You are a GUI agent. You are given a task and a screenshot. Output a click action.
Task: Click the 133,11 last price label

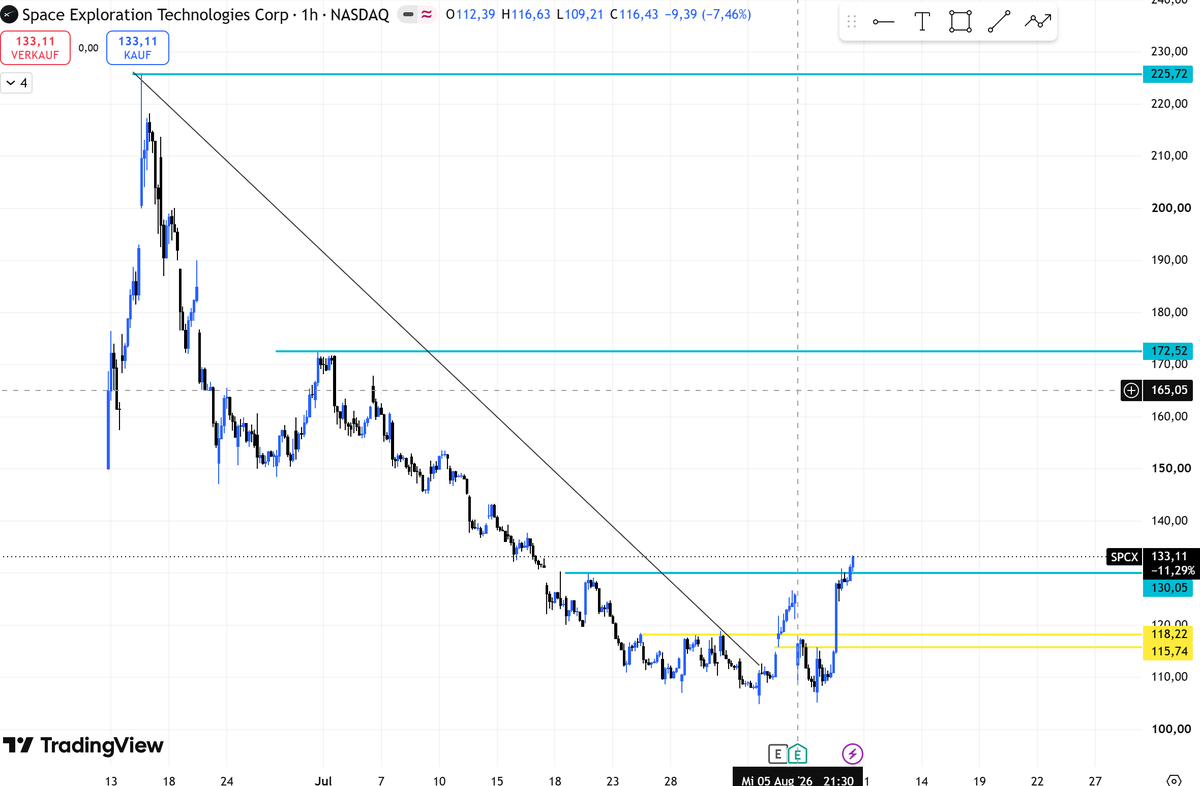point(1169,556)
